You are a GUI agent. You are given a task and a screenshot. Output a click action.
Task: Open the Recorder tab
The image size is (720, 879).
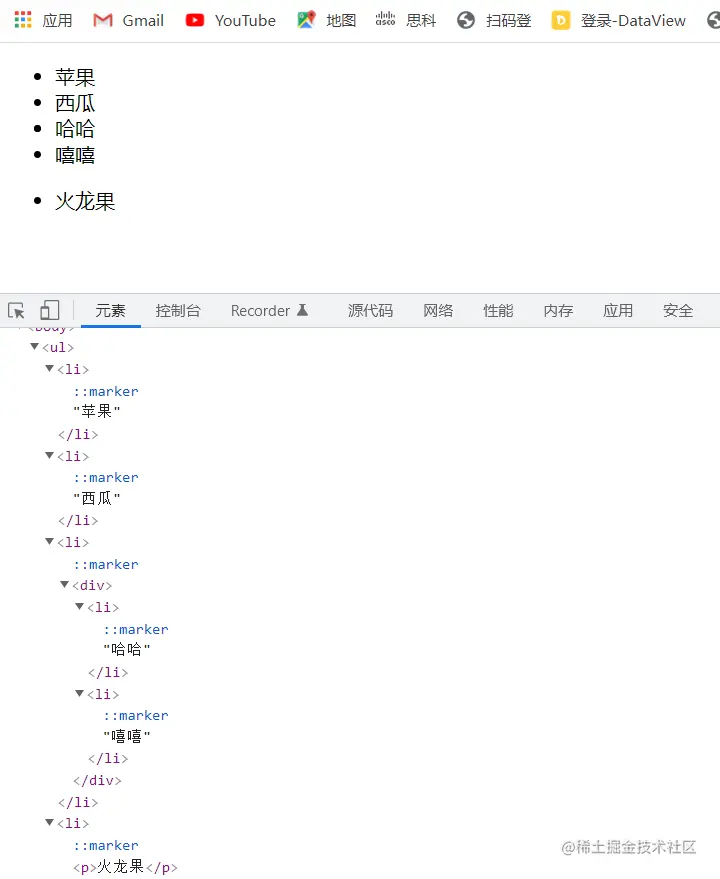point(260,311)
